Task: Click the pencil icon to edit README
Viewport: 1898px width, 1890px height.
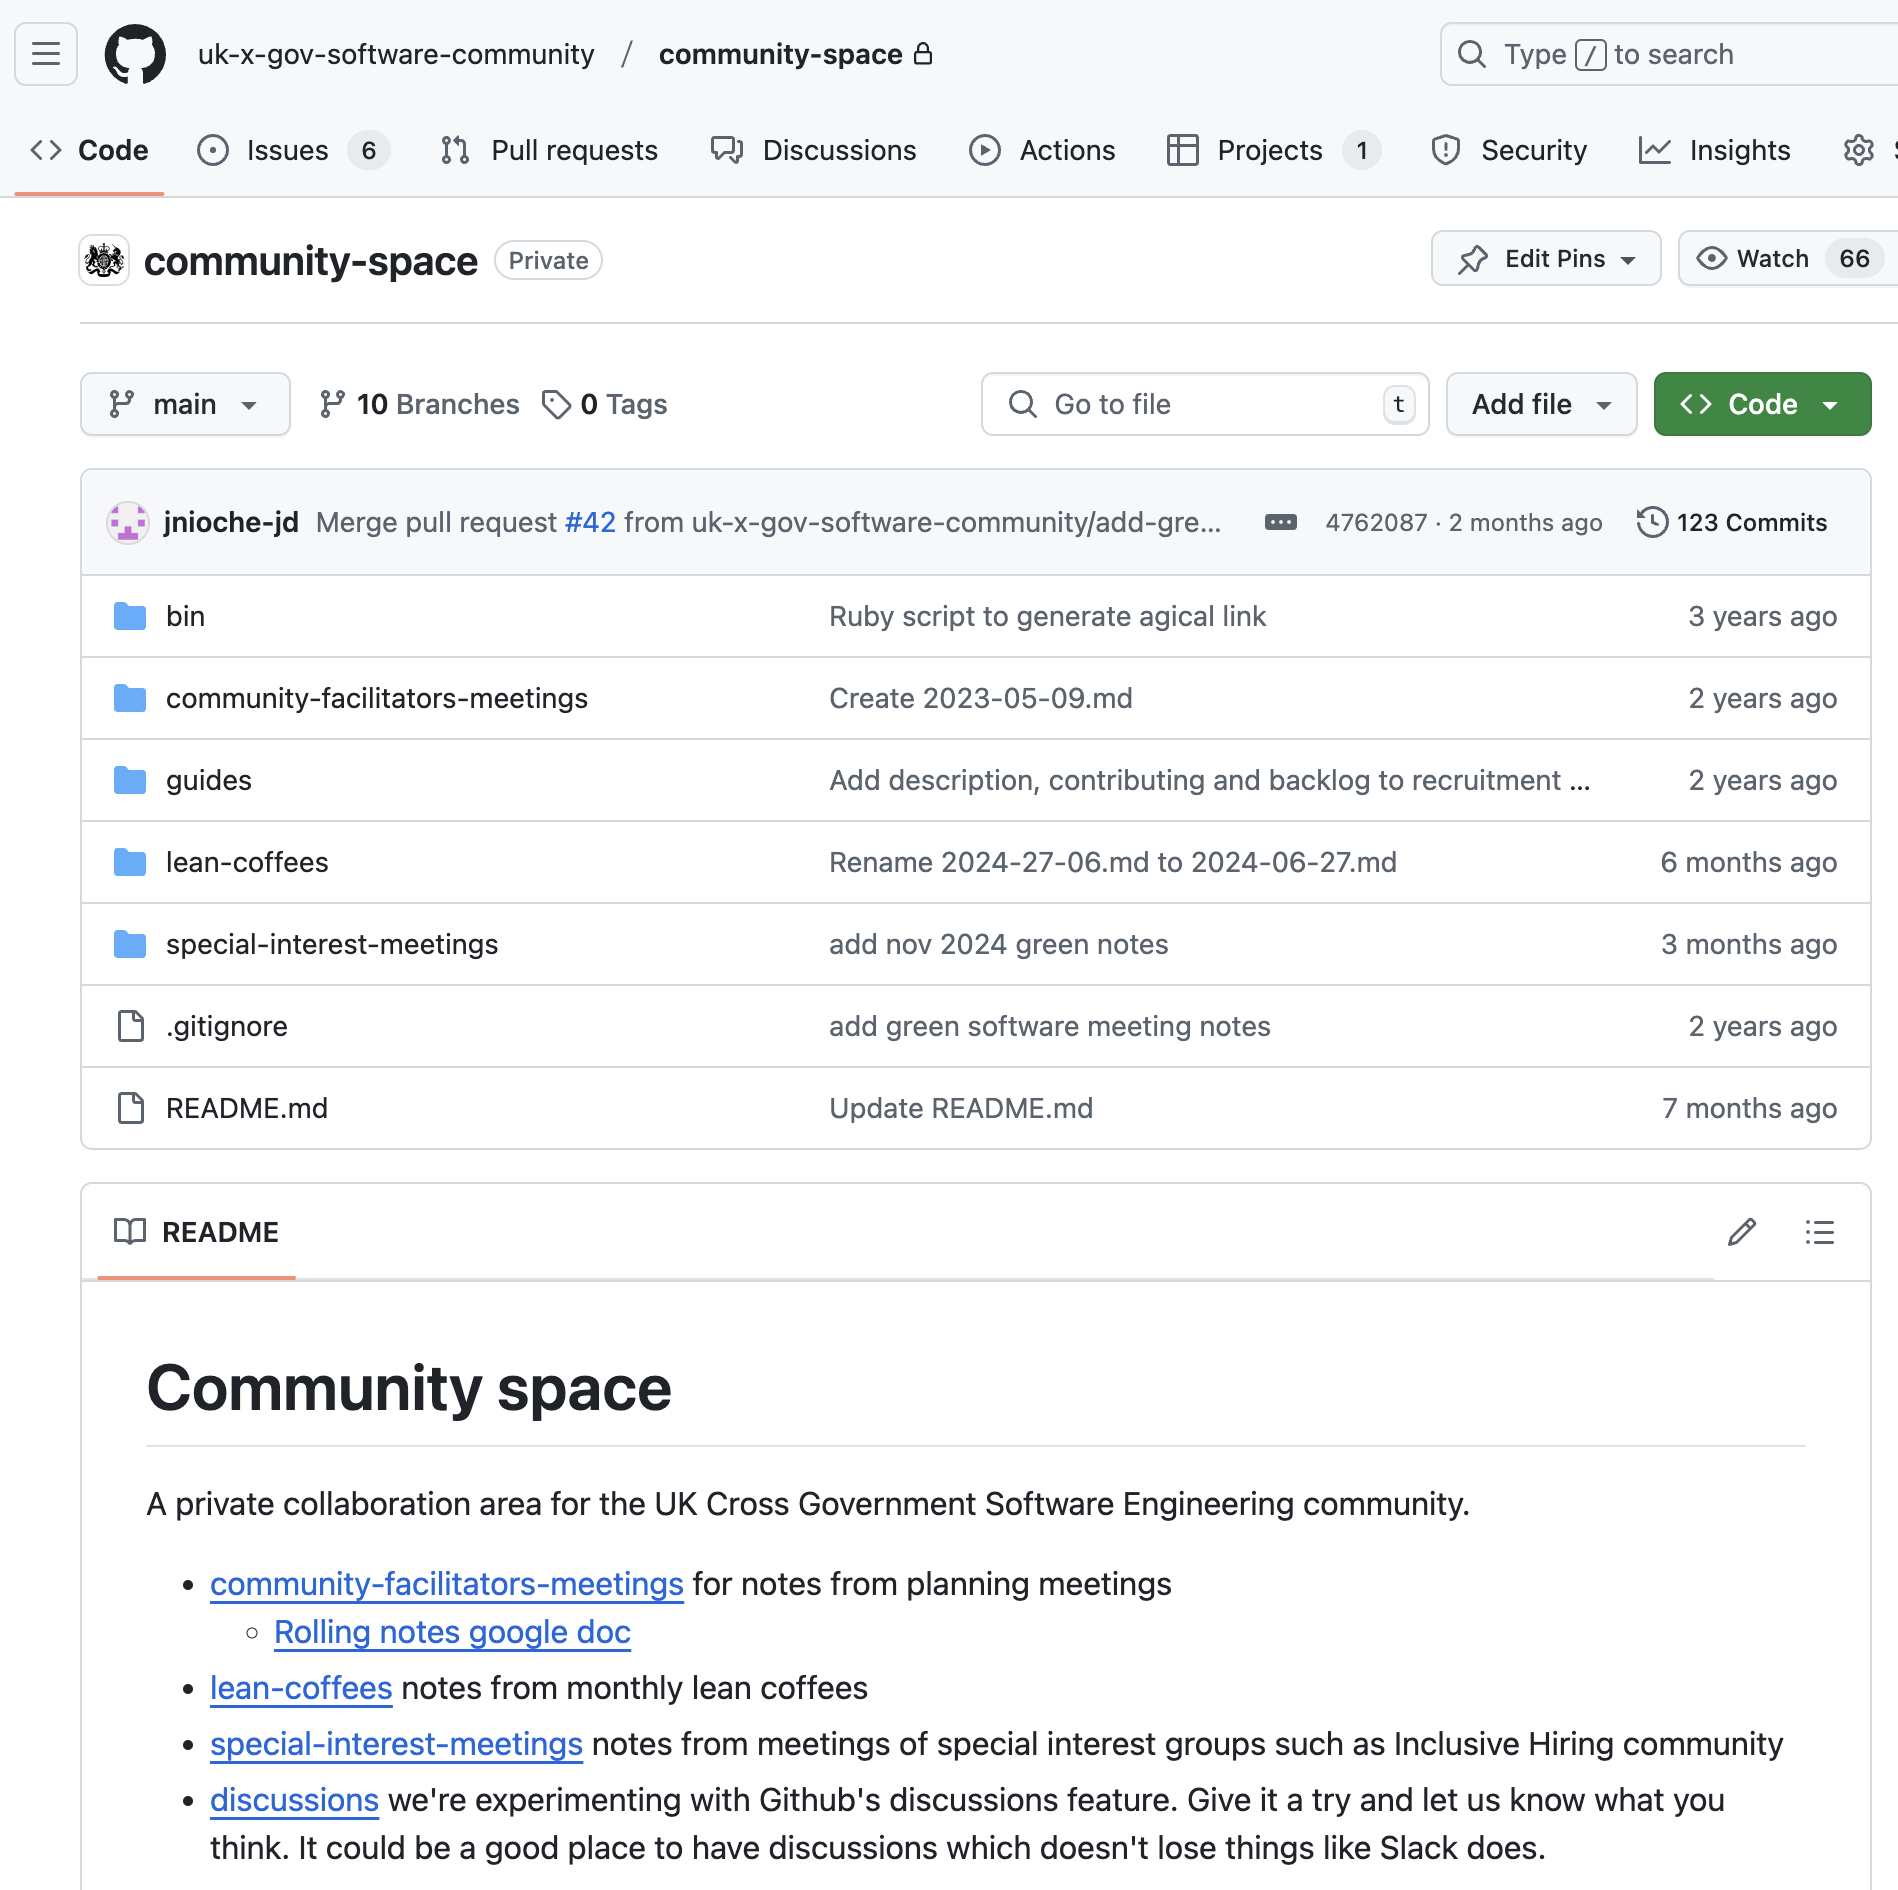Action: point(1742,1232)
